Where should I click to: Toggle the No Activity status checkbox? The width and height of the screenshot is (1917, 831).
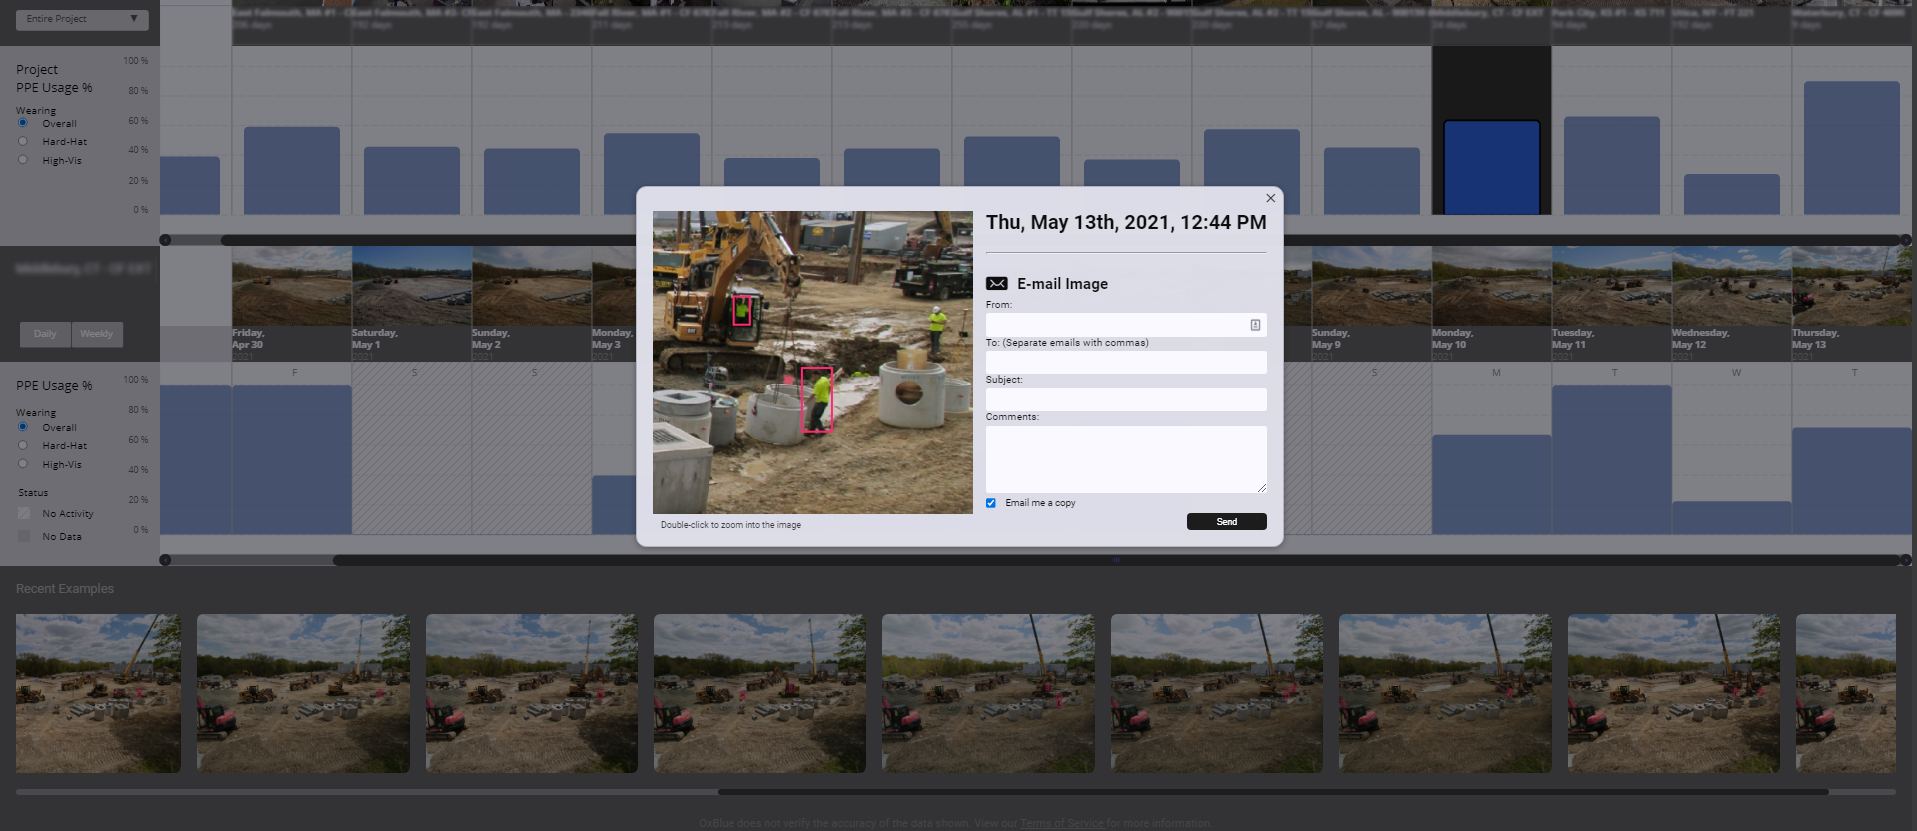[x=24, y=513]
